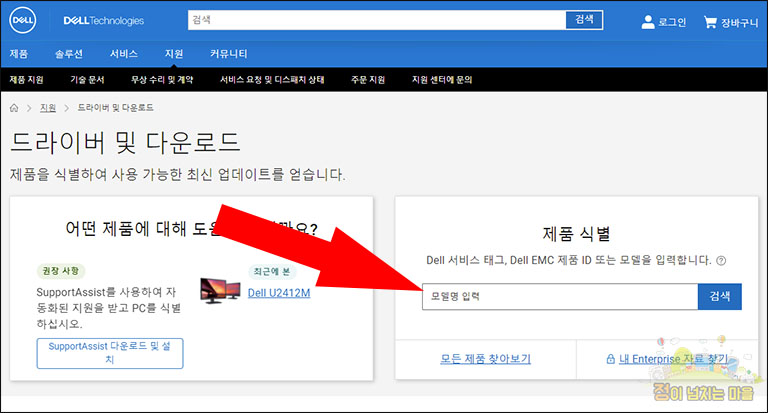This screenshot has height=413, width=768.
Task: Click the lock icon next to Enterprise link
Action: click(x=610, y=359)
